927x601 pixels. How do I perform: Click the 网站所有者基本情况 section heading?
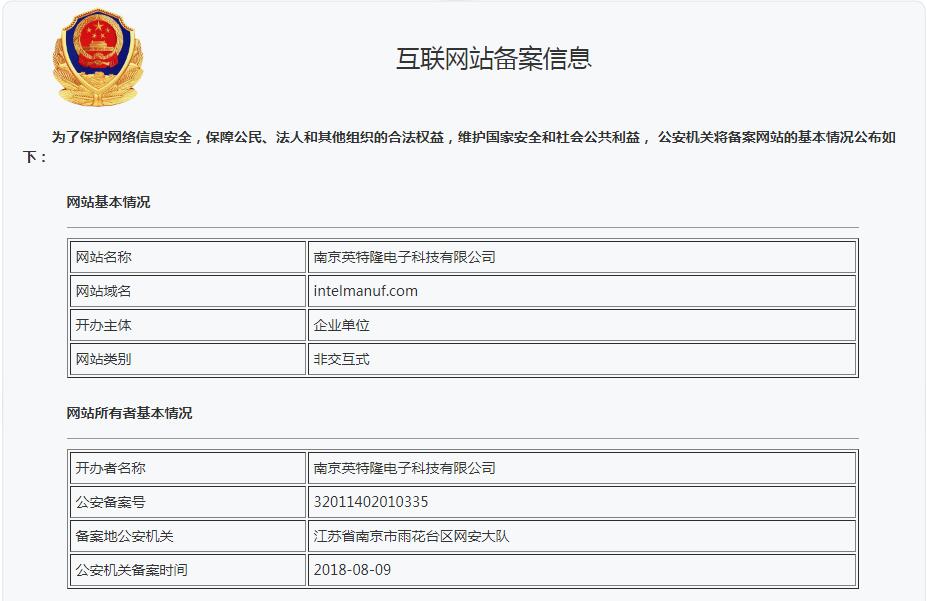129,413
